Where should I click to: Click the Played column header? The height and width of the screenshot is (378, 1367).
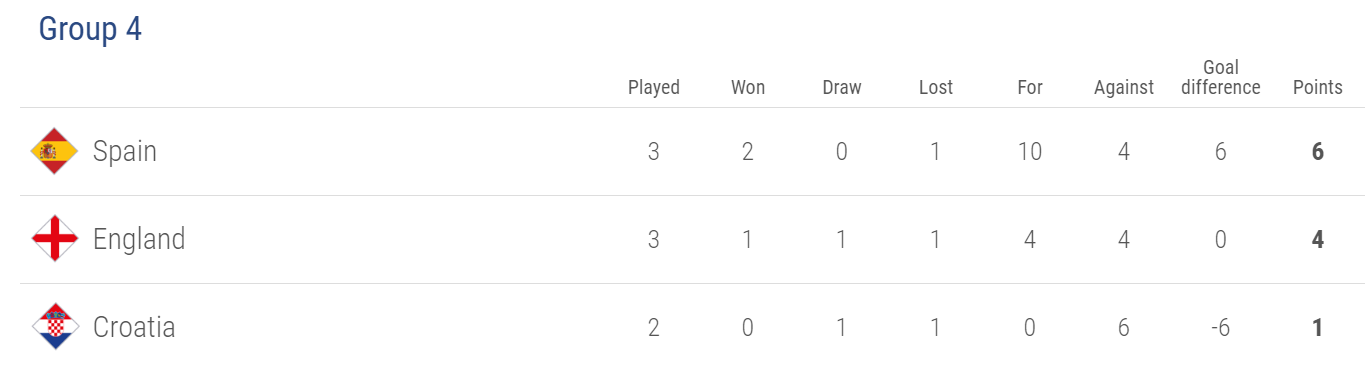(654, 88)
